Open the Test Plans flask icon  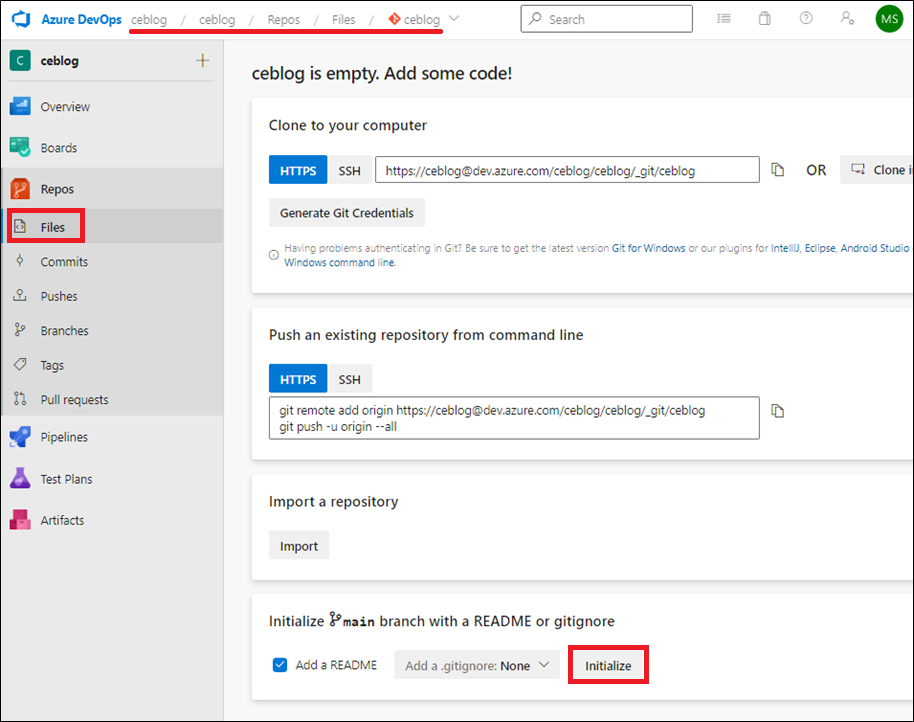coord(20,478)
